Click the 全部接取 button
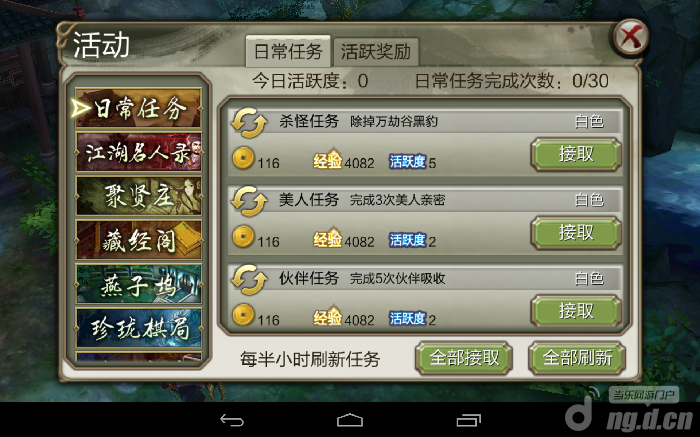Screen dimensions: 700x437 click(464, 358)
